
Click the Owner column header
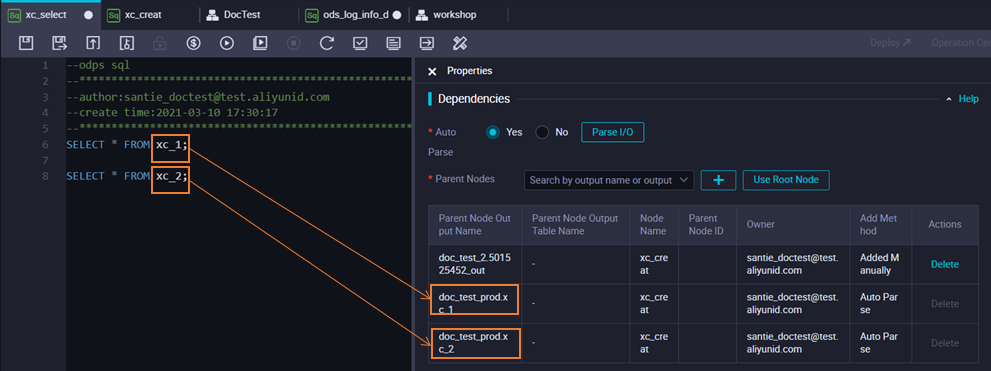(x=793, y=224)
